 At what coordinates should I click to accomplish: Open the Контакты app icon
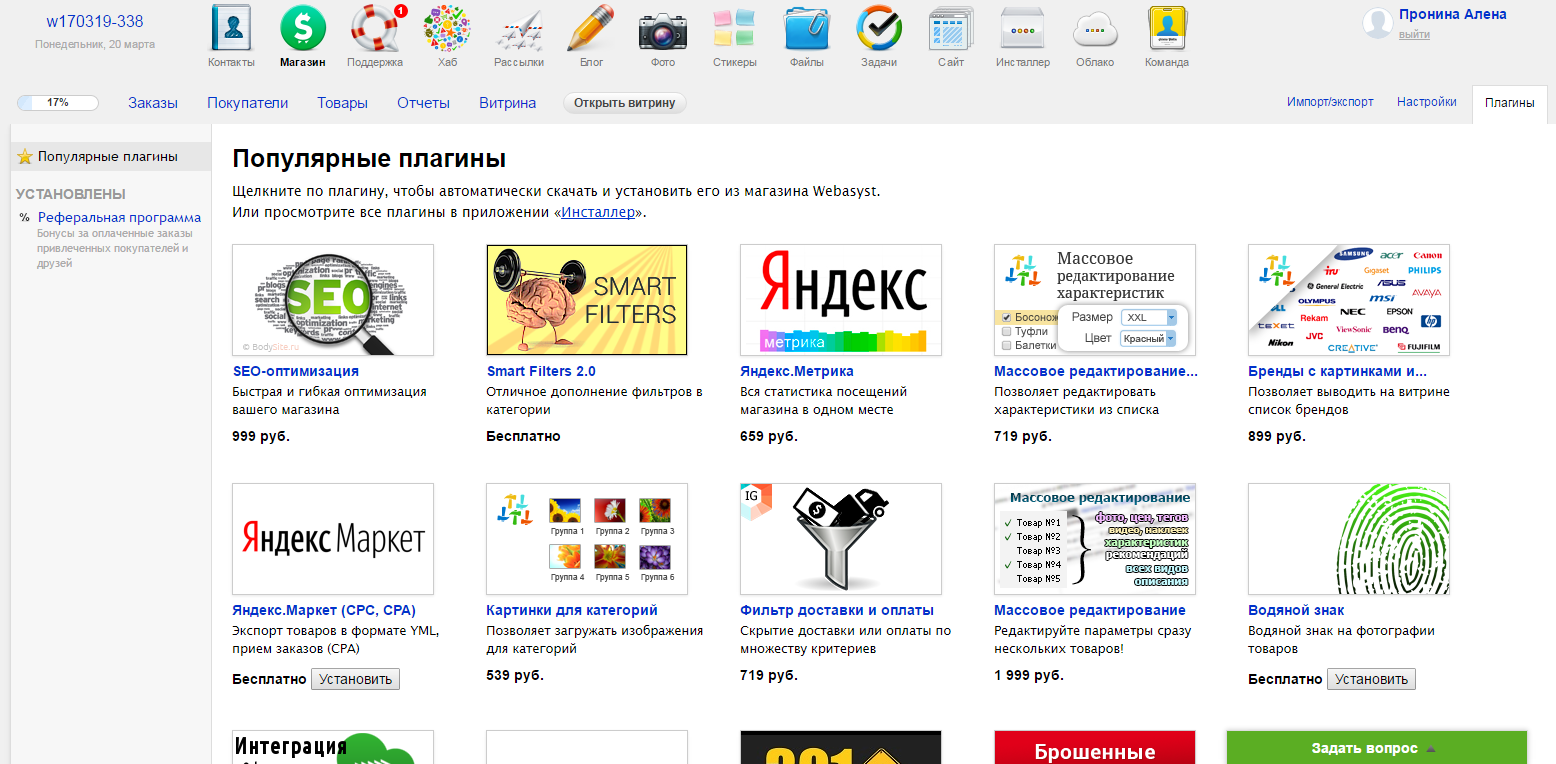click(230, 30)
